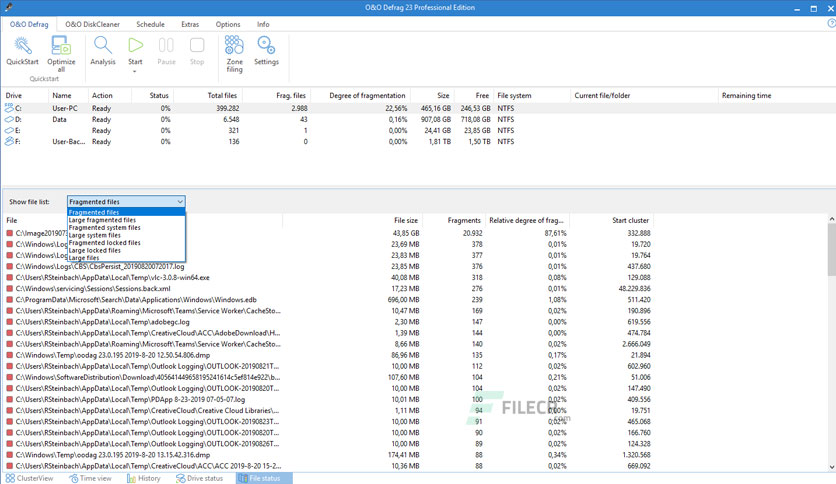836x484 pixels.
Task: Select the File status tab
Action: 264,478
